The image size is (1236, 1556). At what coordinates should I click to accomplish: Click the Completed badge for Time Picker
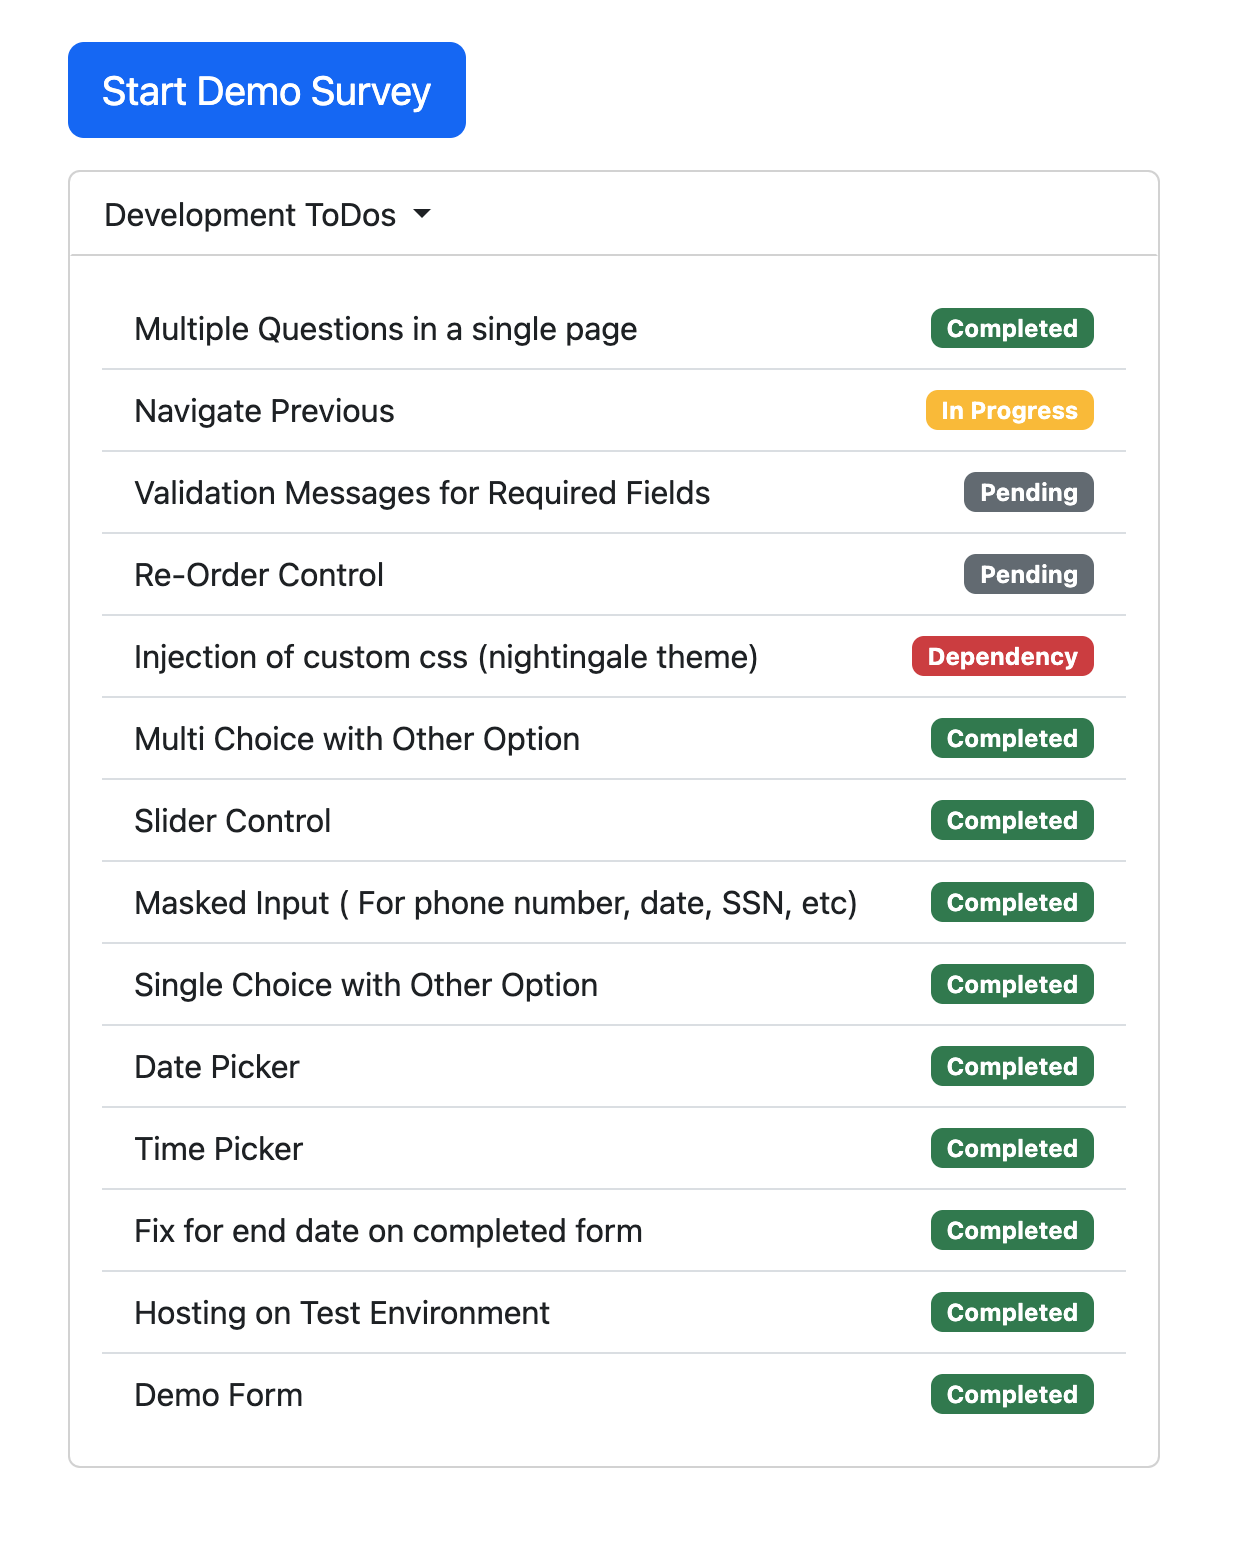pyautogui.click(x=1011, y=1148)
